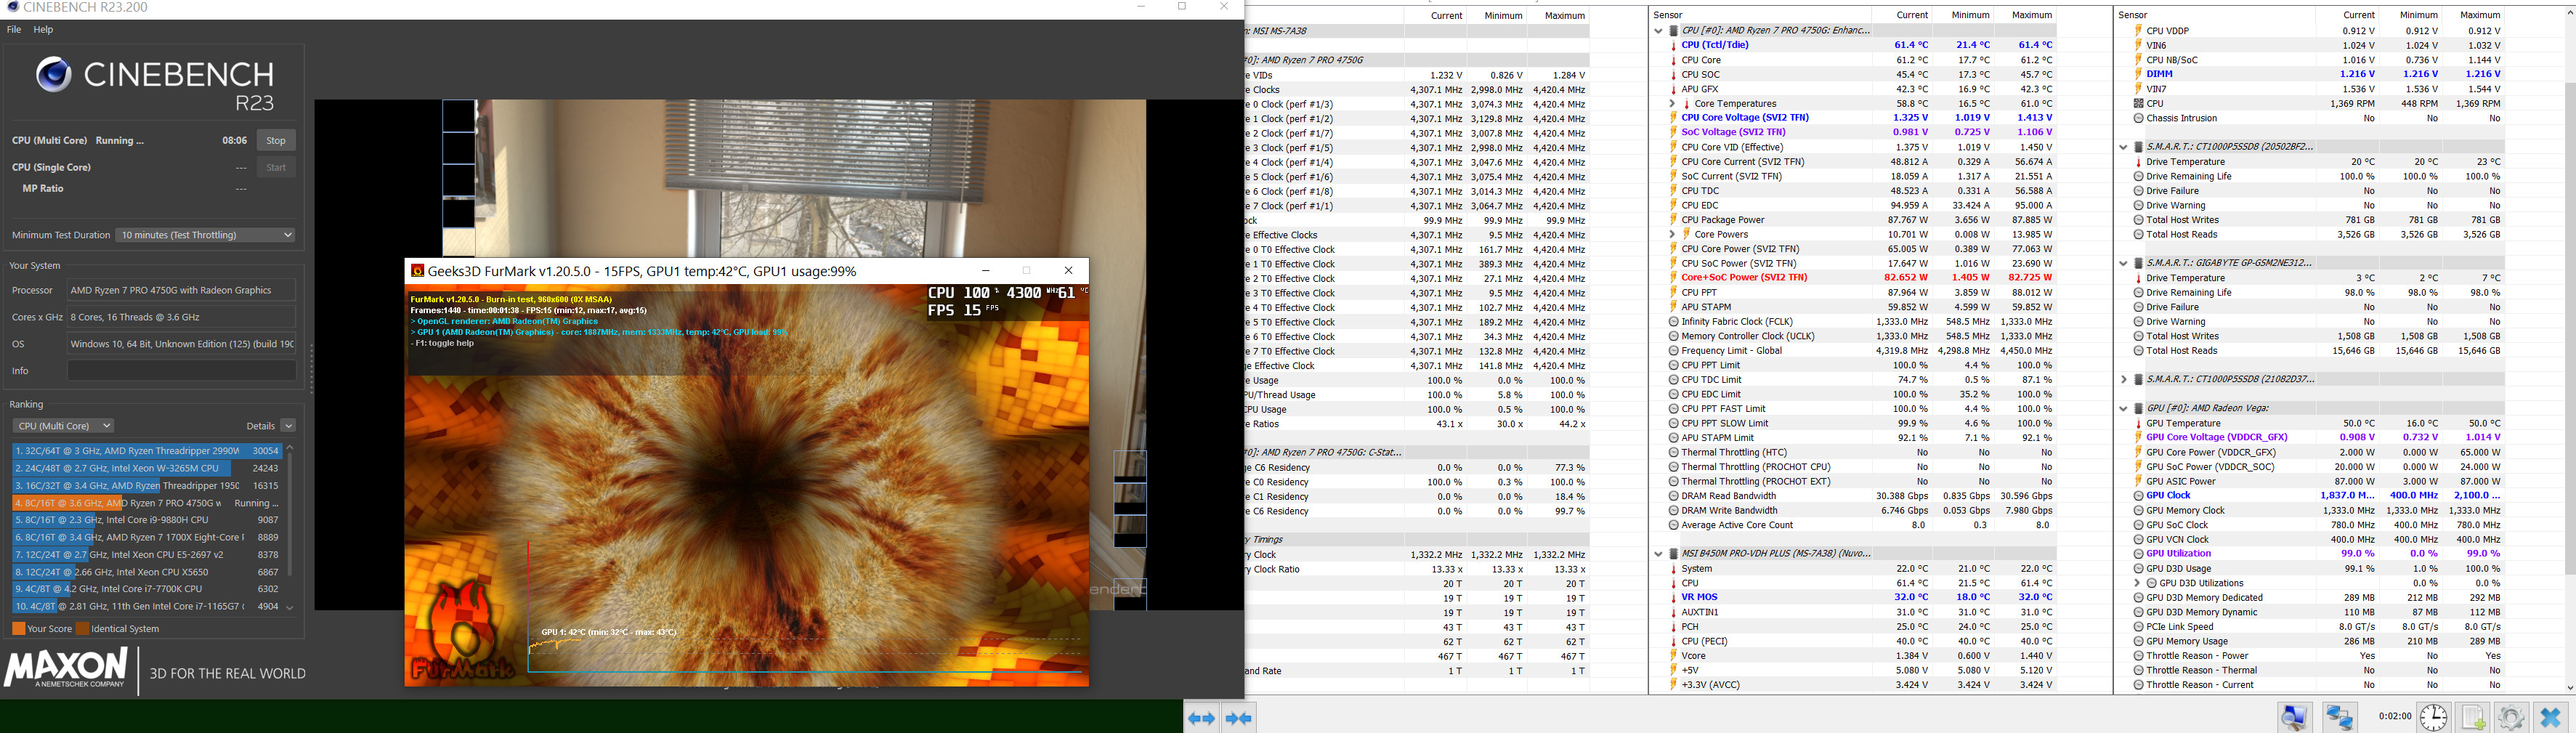Click the Minimum column header in the middle panel
The height and width of the screenshot is (733, 2576).
tap(1970, 15)
